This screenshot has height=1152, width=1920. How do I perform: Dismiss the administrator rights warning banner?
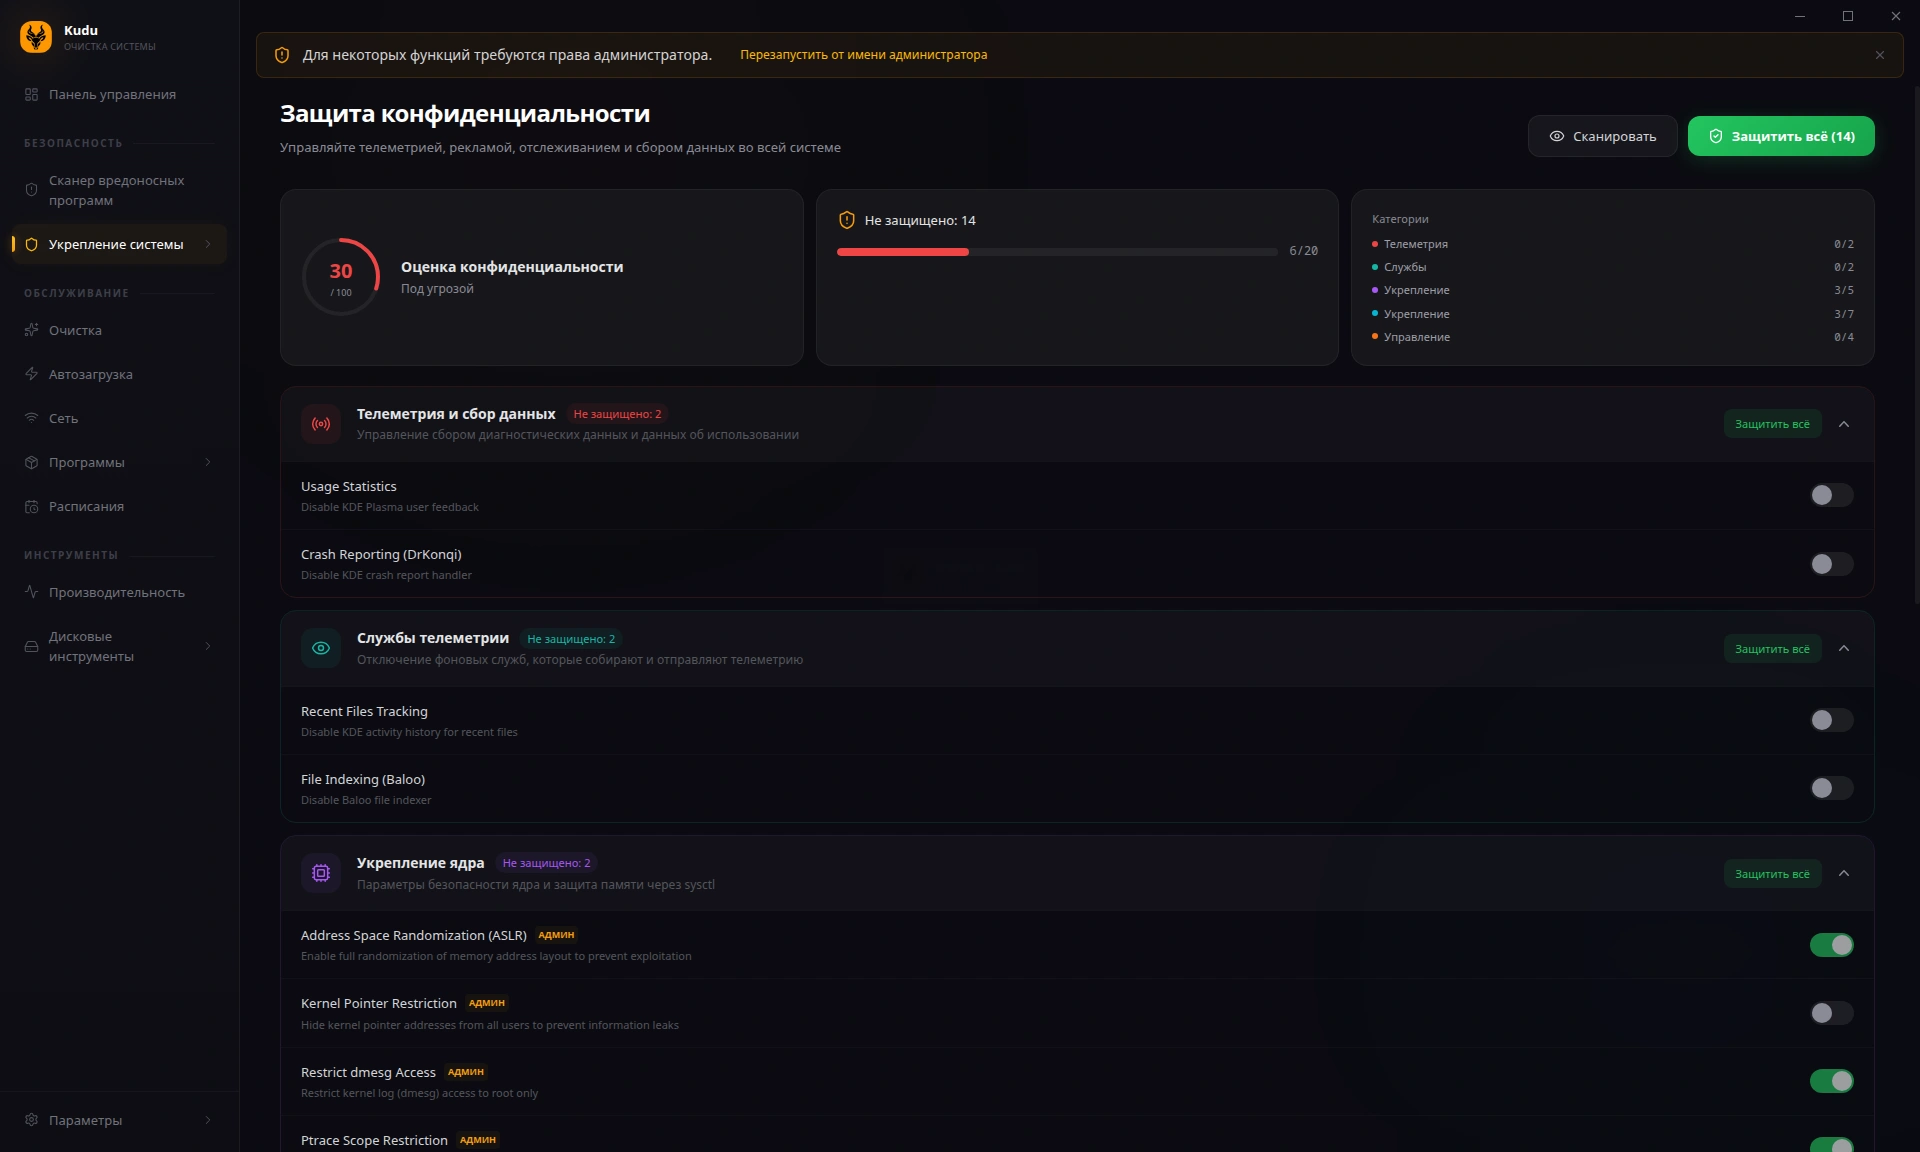pyautogui.click(x=1879, y=55)
